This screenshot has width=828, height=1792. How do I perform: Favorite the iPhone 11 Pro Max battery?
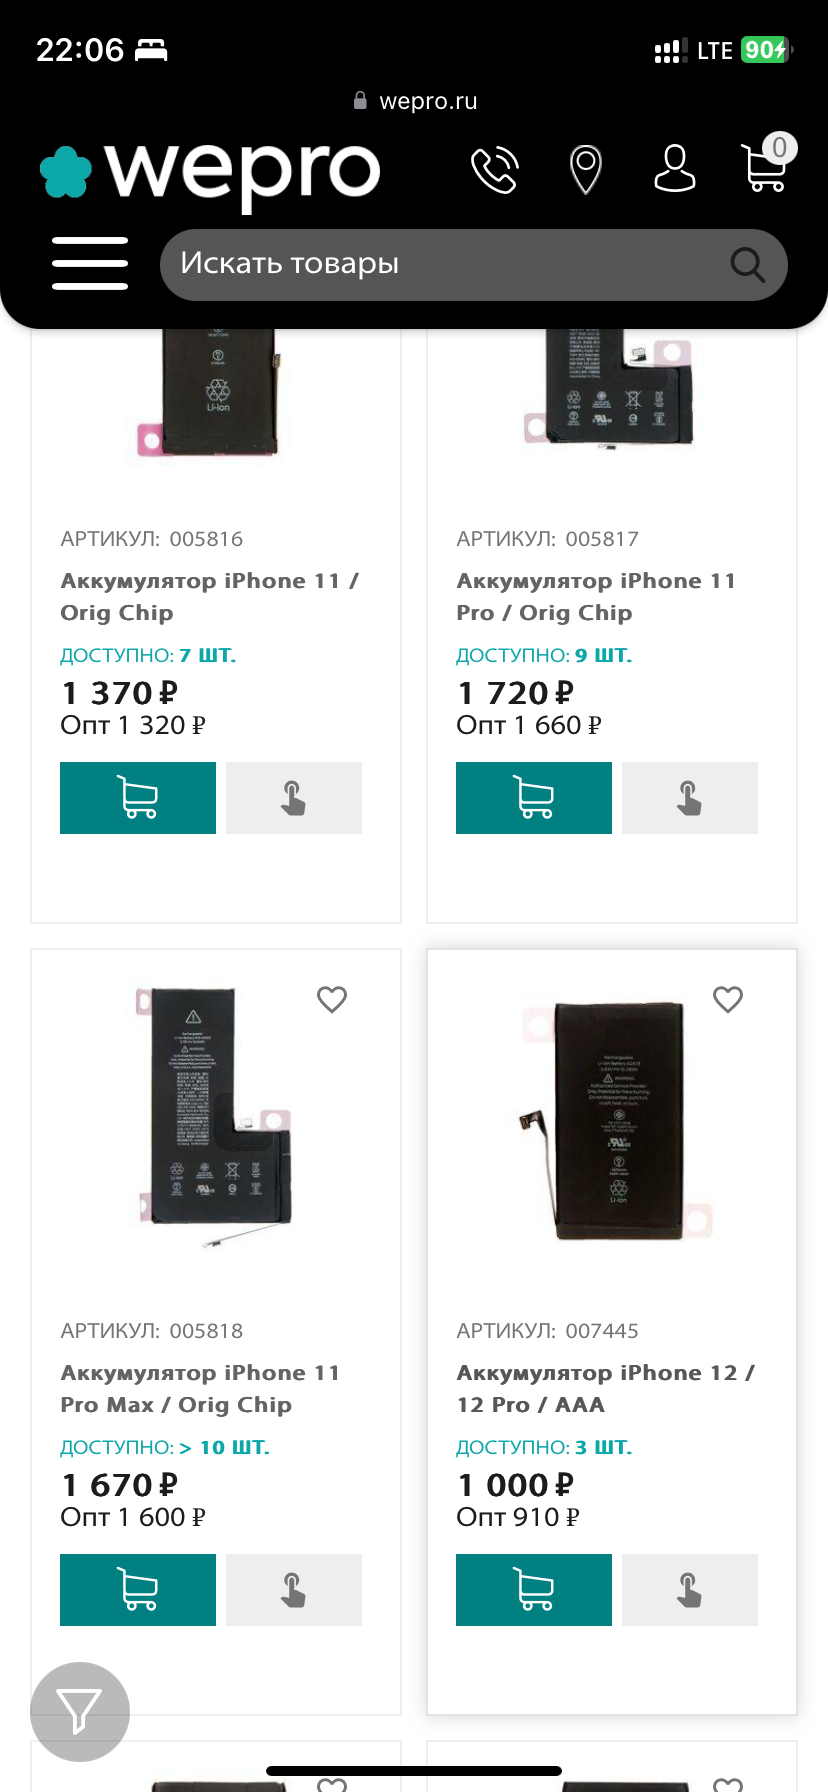(x=332, y=999)
